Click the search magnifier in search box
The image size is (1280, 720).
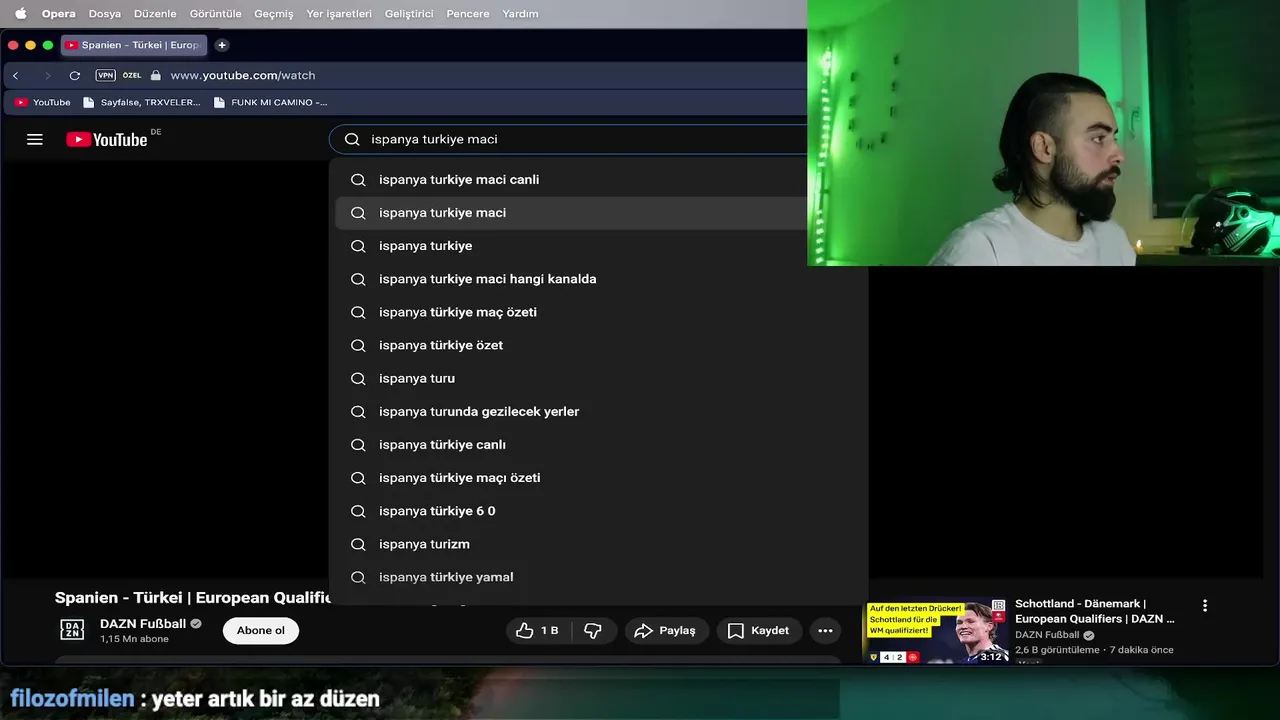pos(352,139)
